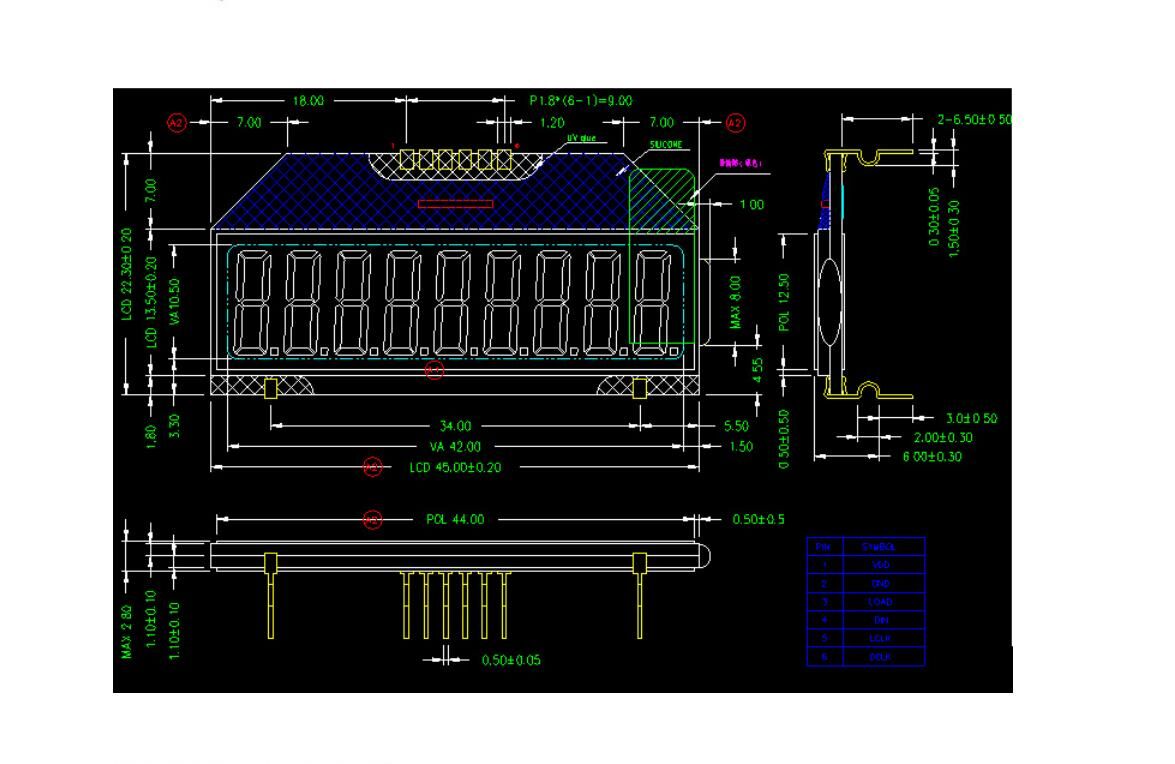Select the red A2 datum marker on left

(x=178, y=120)
